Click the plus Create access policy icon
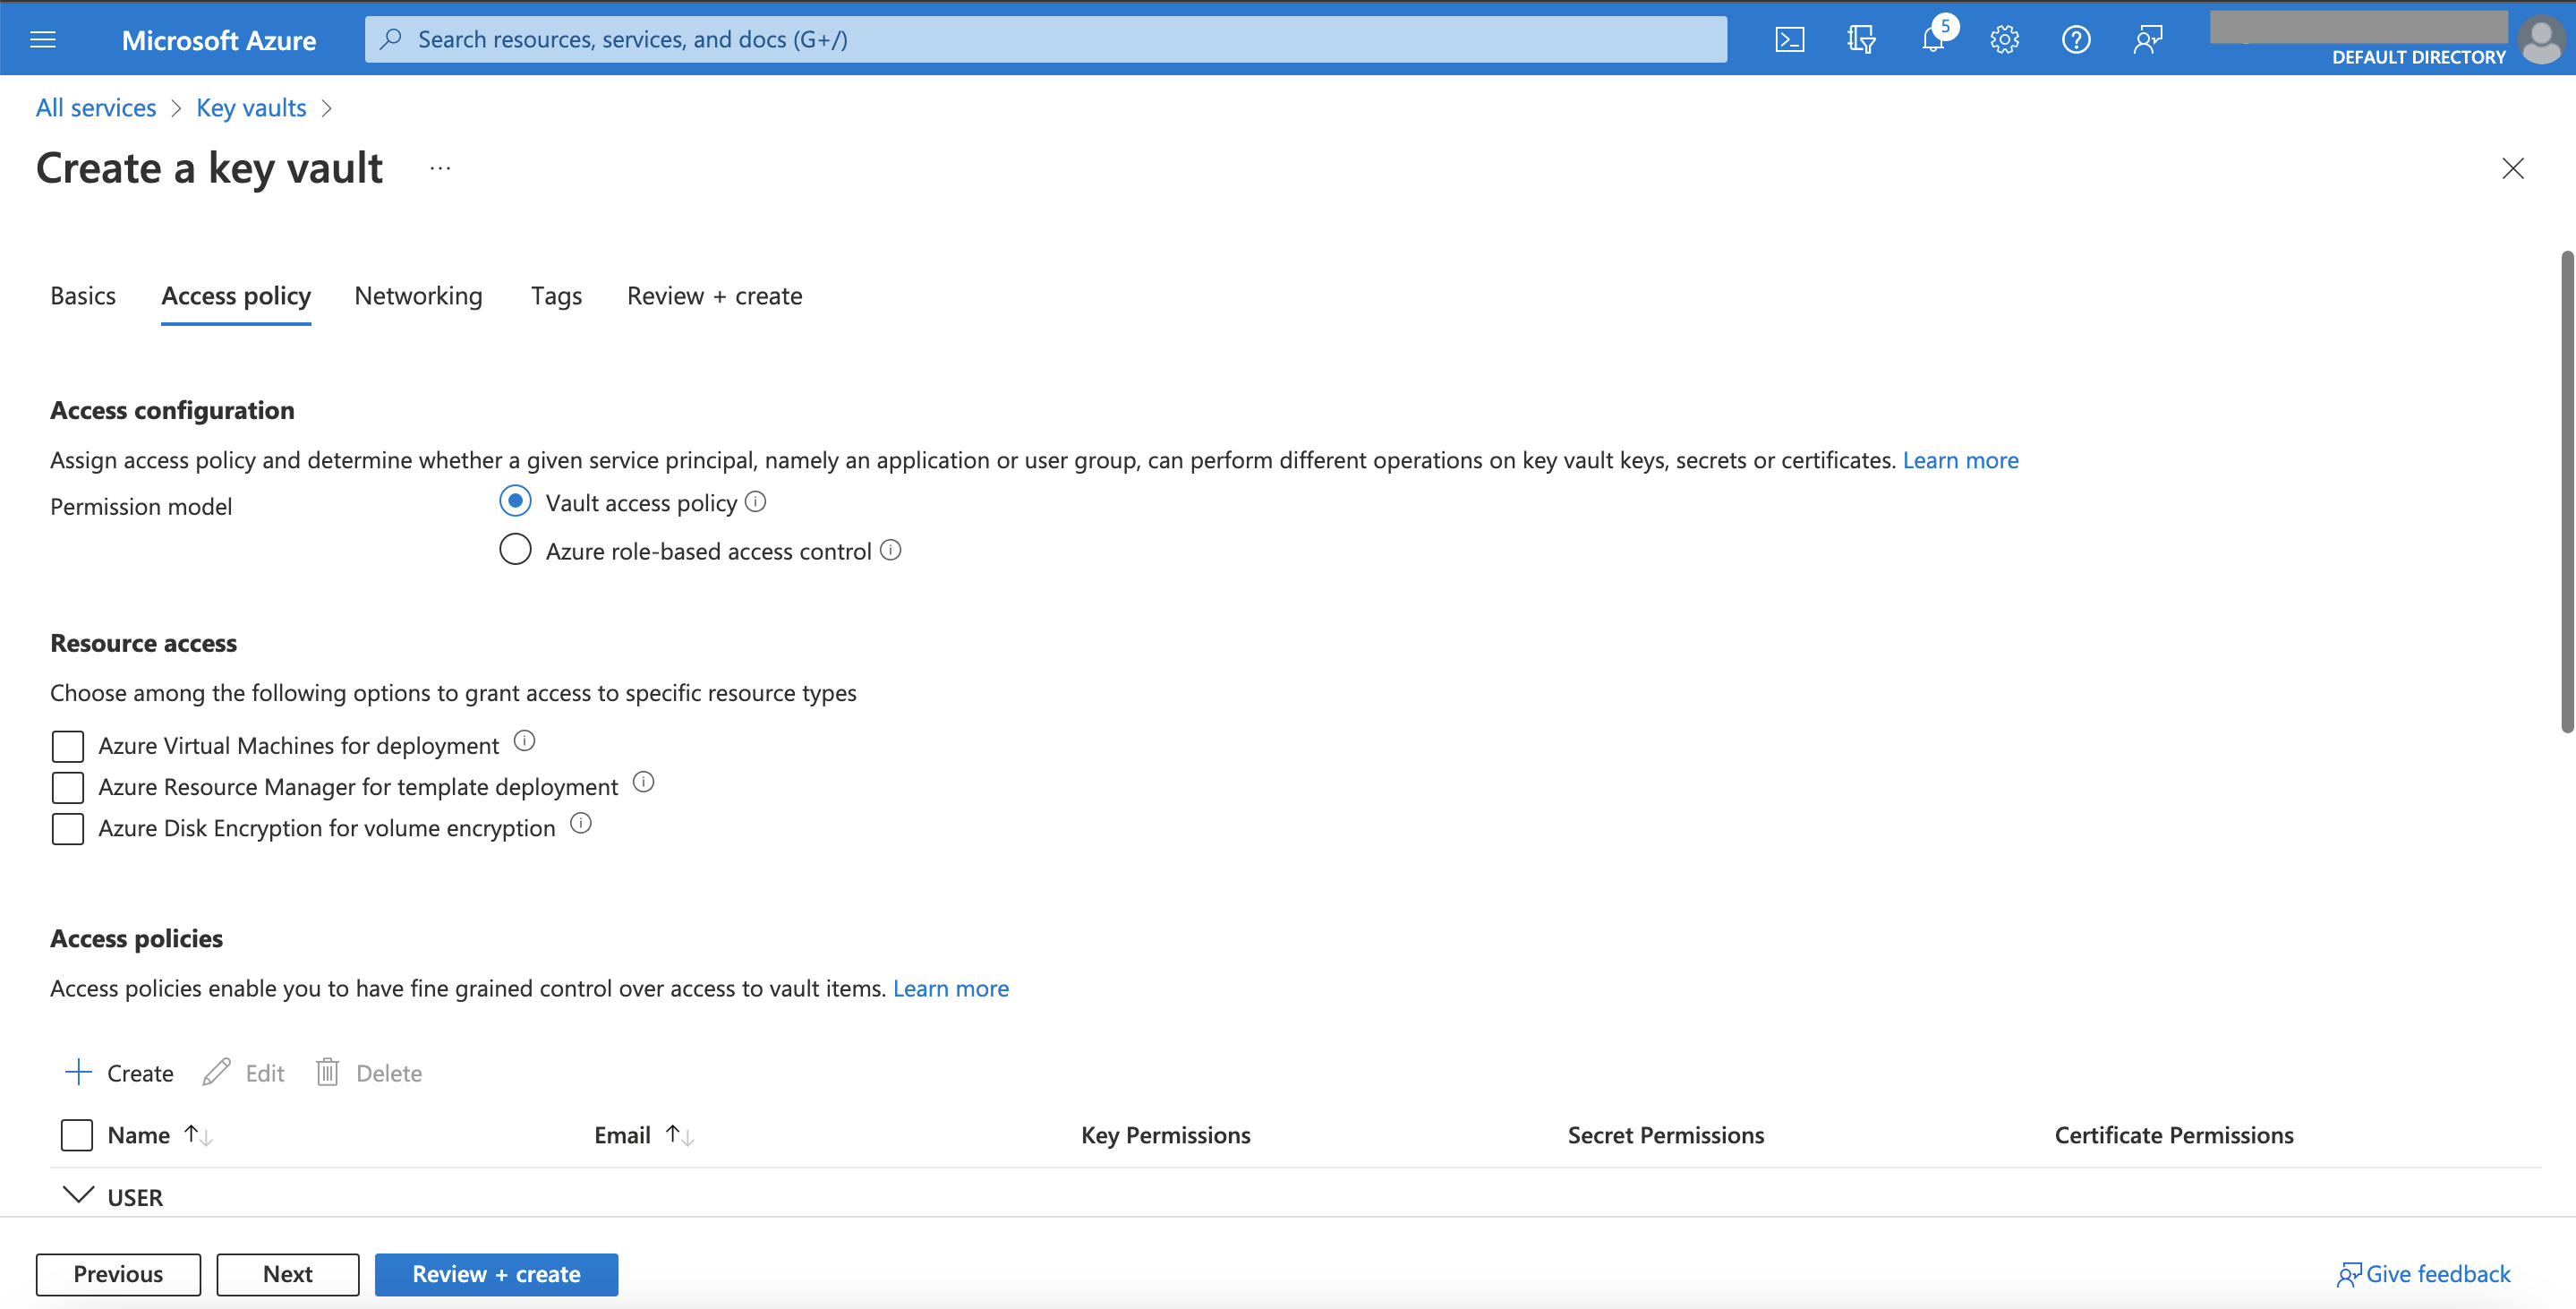Viewport: 2576px width, 1309px height. click(78, 1072)
